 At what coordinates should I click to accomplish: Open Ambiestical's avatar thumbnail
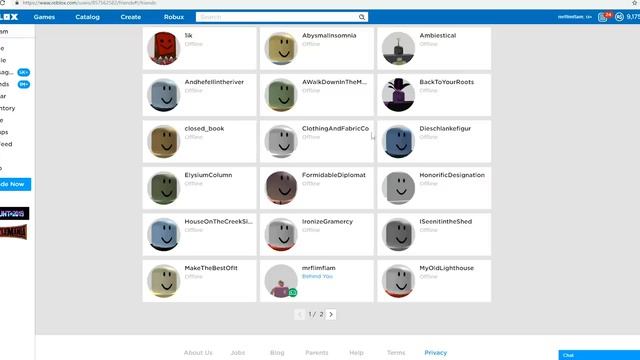pyautogui.click(x=398, y=49)
